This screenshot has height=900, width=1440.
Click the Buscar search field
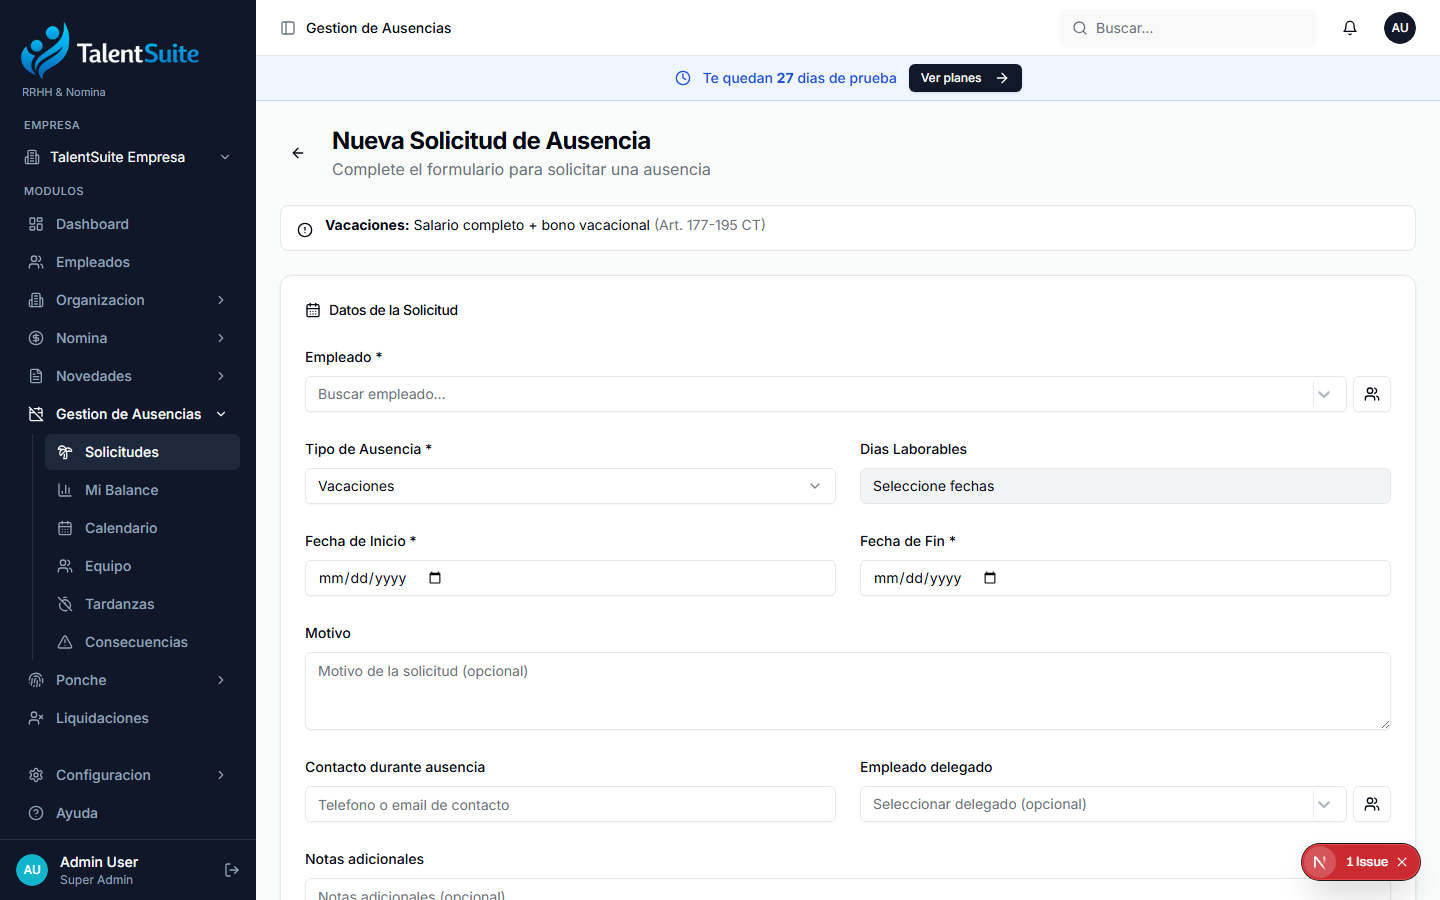point(1188,28)
